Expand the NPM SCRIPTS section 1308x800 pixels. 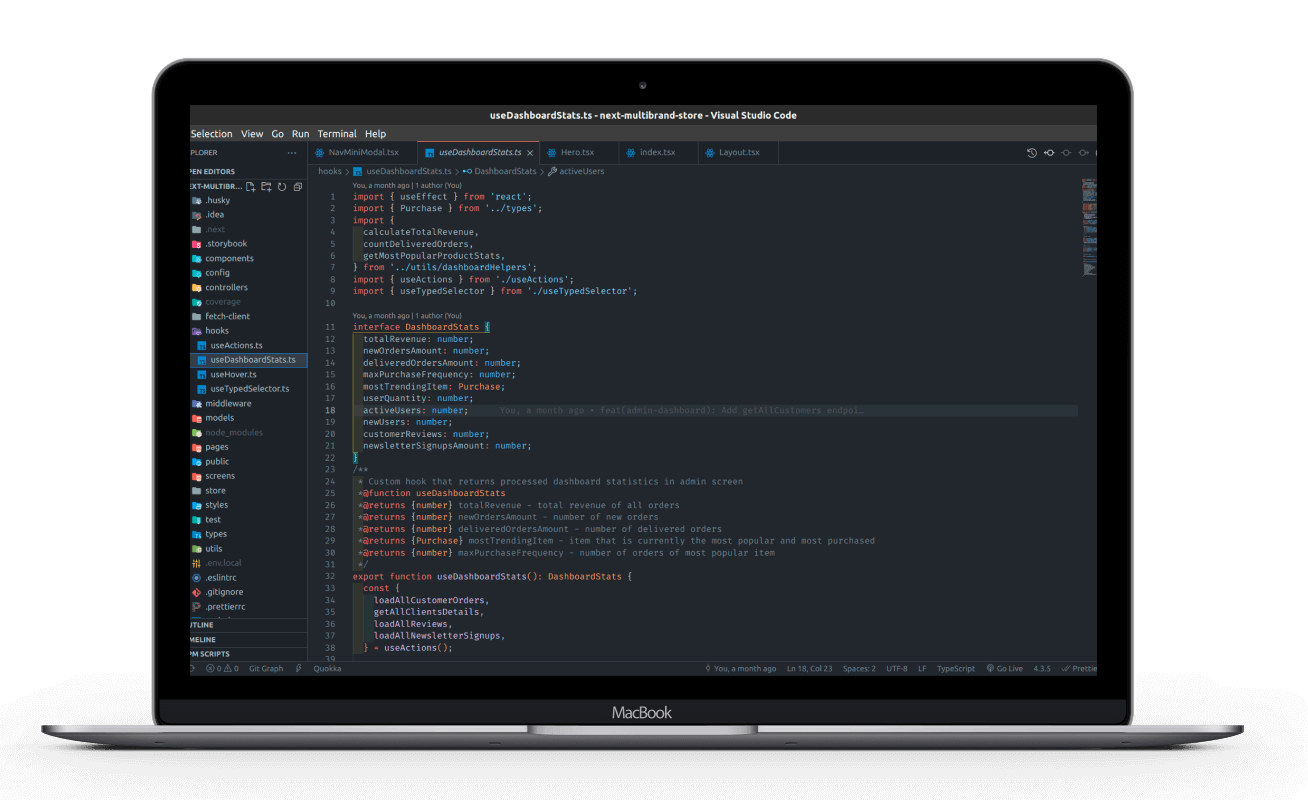[215, 653]
